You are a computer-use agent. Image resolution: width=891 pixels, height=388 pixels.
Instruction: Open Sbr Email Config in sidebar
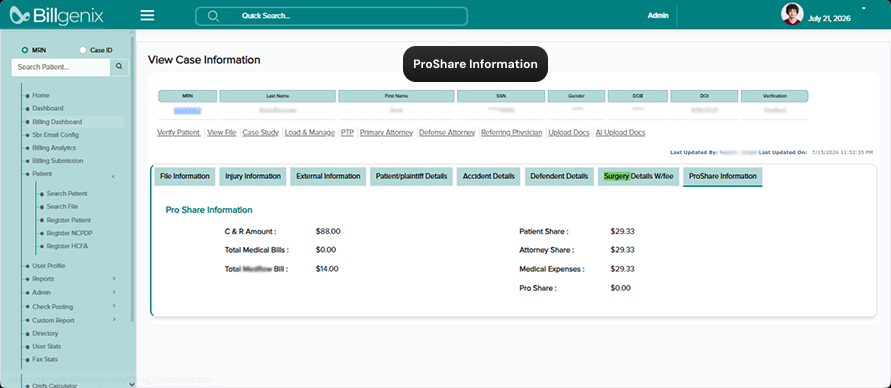pyautogui.click(x=56, y=135)
